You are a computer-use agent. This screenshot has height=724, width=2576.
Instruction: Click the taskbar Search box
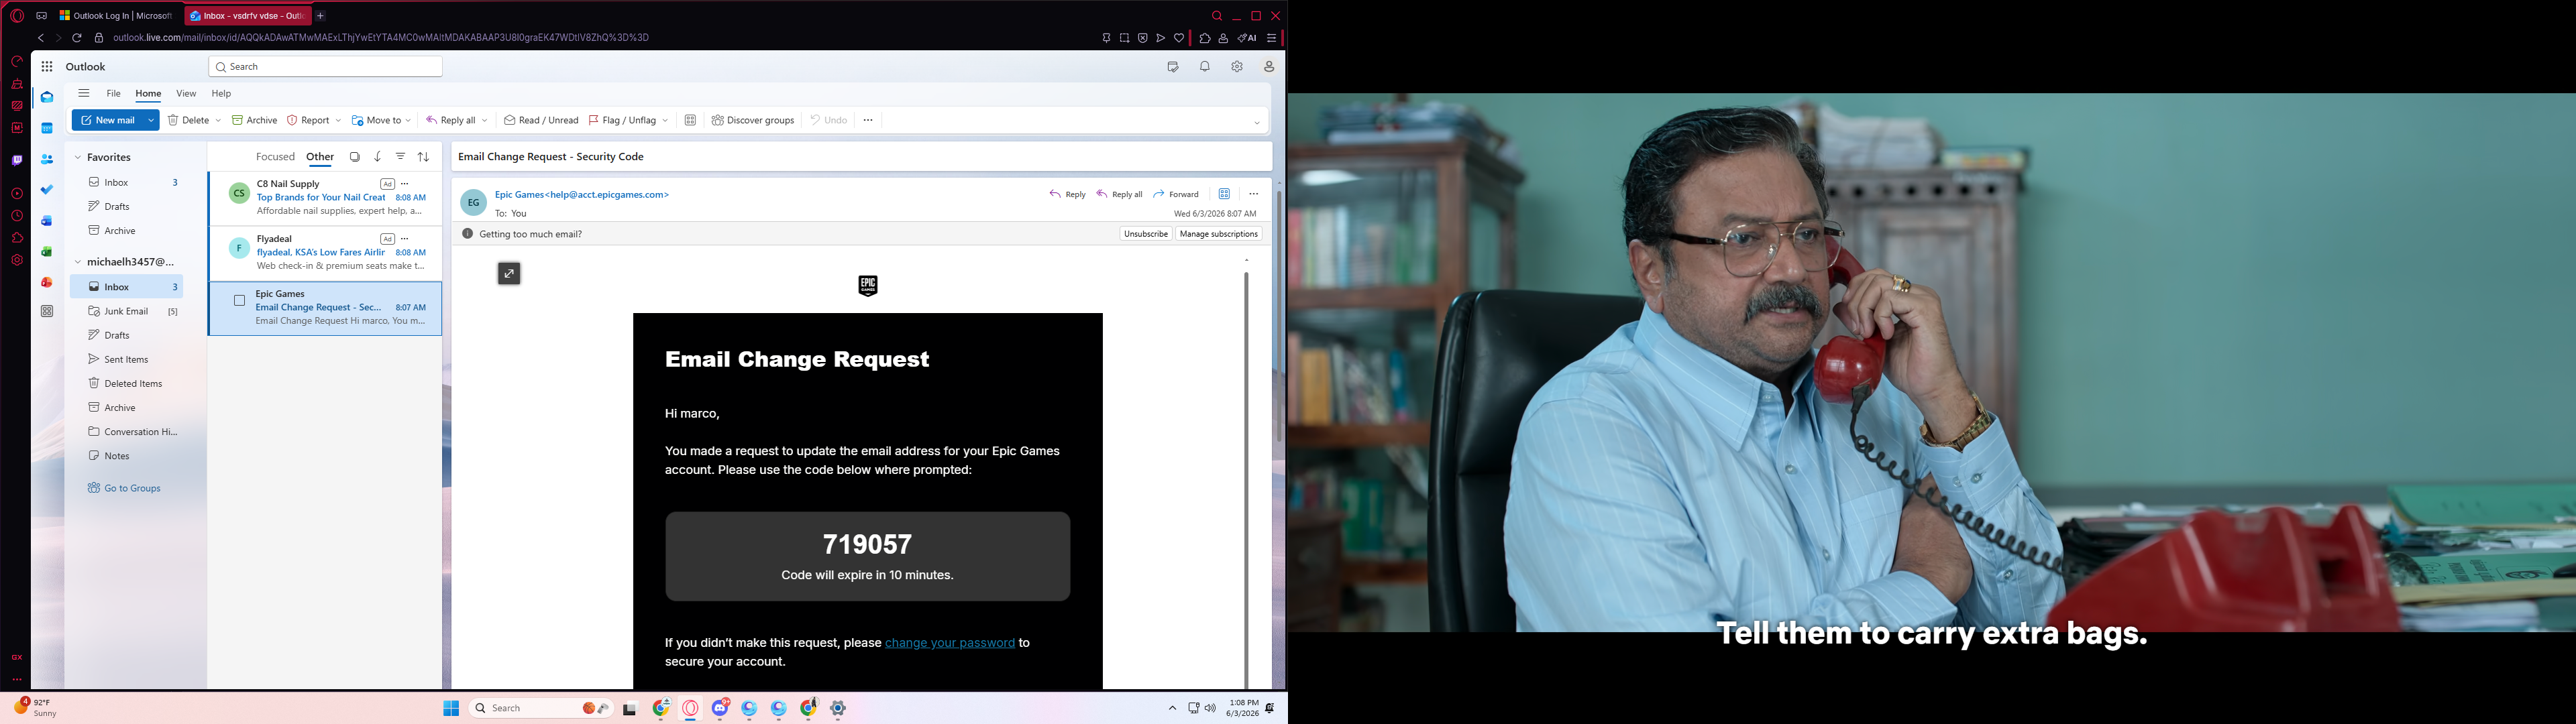pos(541,708)
